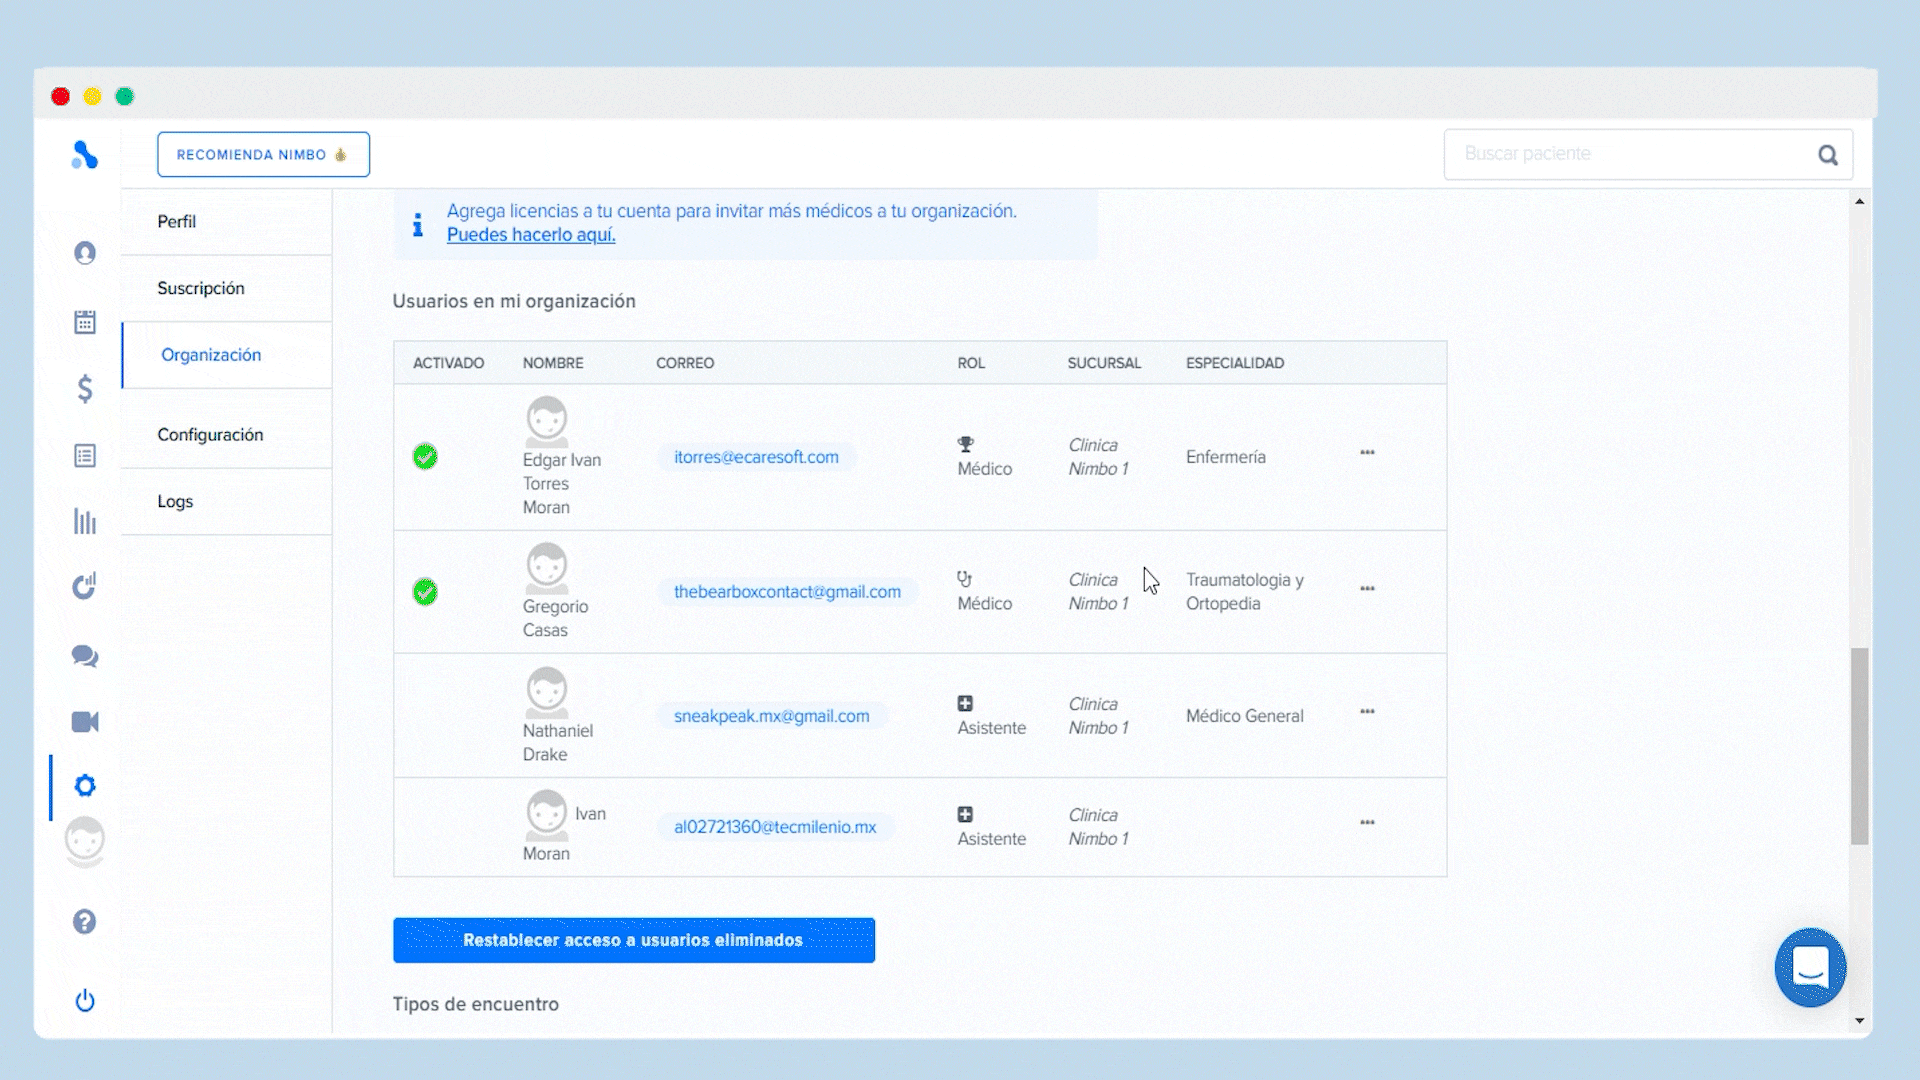
Task: Open the Logs section
Action: (175, 501)
